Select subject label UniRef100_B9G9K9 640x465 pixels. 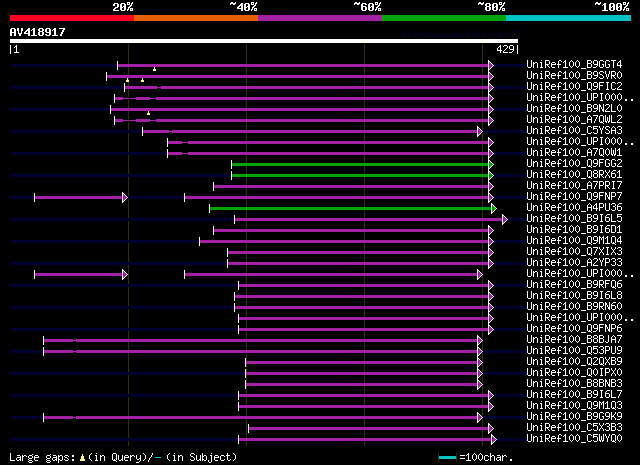[574, 417]
